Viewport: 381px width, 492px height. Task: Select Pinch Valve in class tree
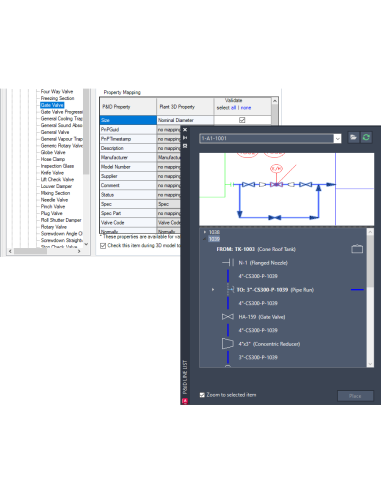53,206
